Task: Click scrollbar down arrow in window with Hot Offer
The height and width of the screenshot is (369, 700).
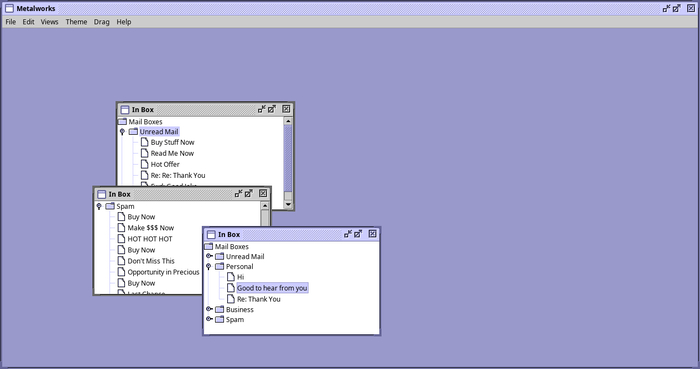Action: (x=288, y=204)
